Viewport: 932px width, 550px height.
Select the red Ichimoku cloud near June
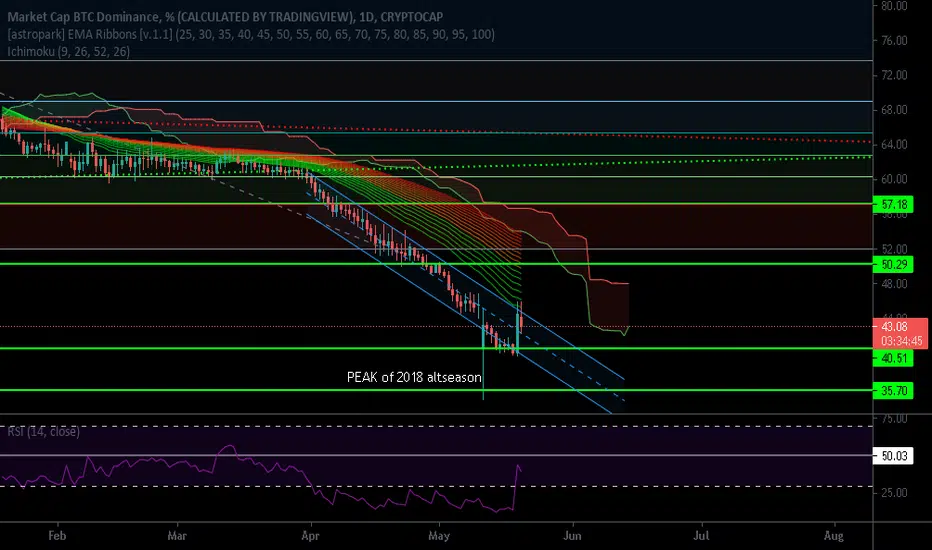(x=607, y=304)
